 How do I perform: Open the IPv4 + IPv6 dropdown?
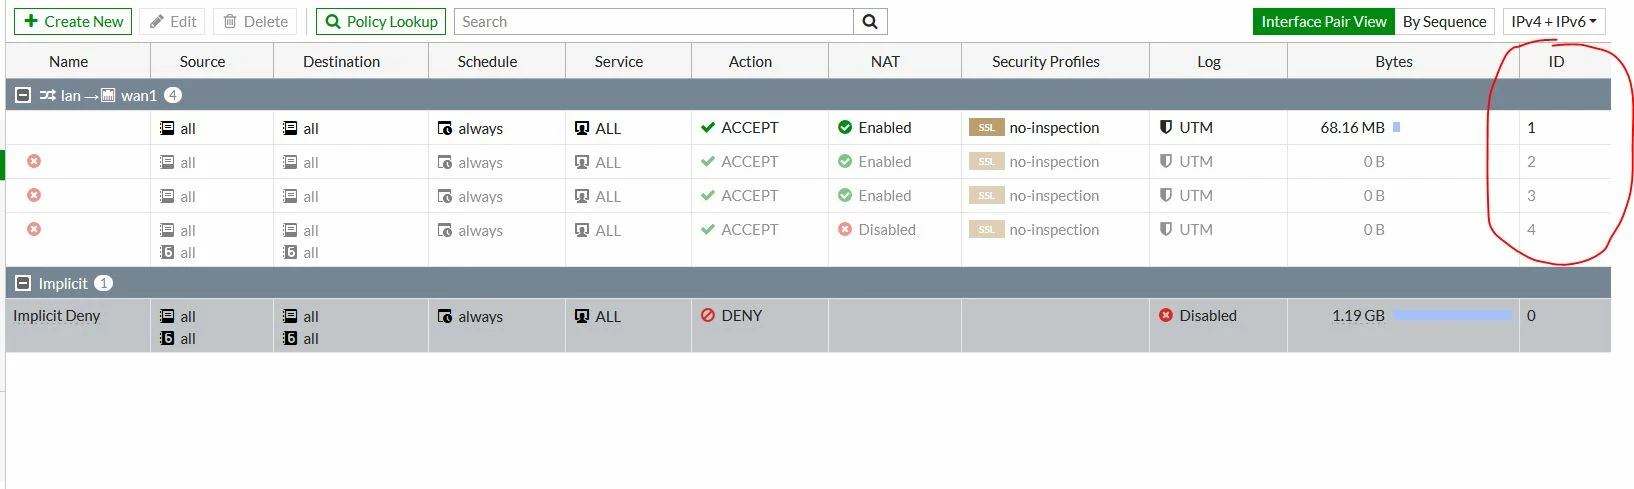(1554, 21)
